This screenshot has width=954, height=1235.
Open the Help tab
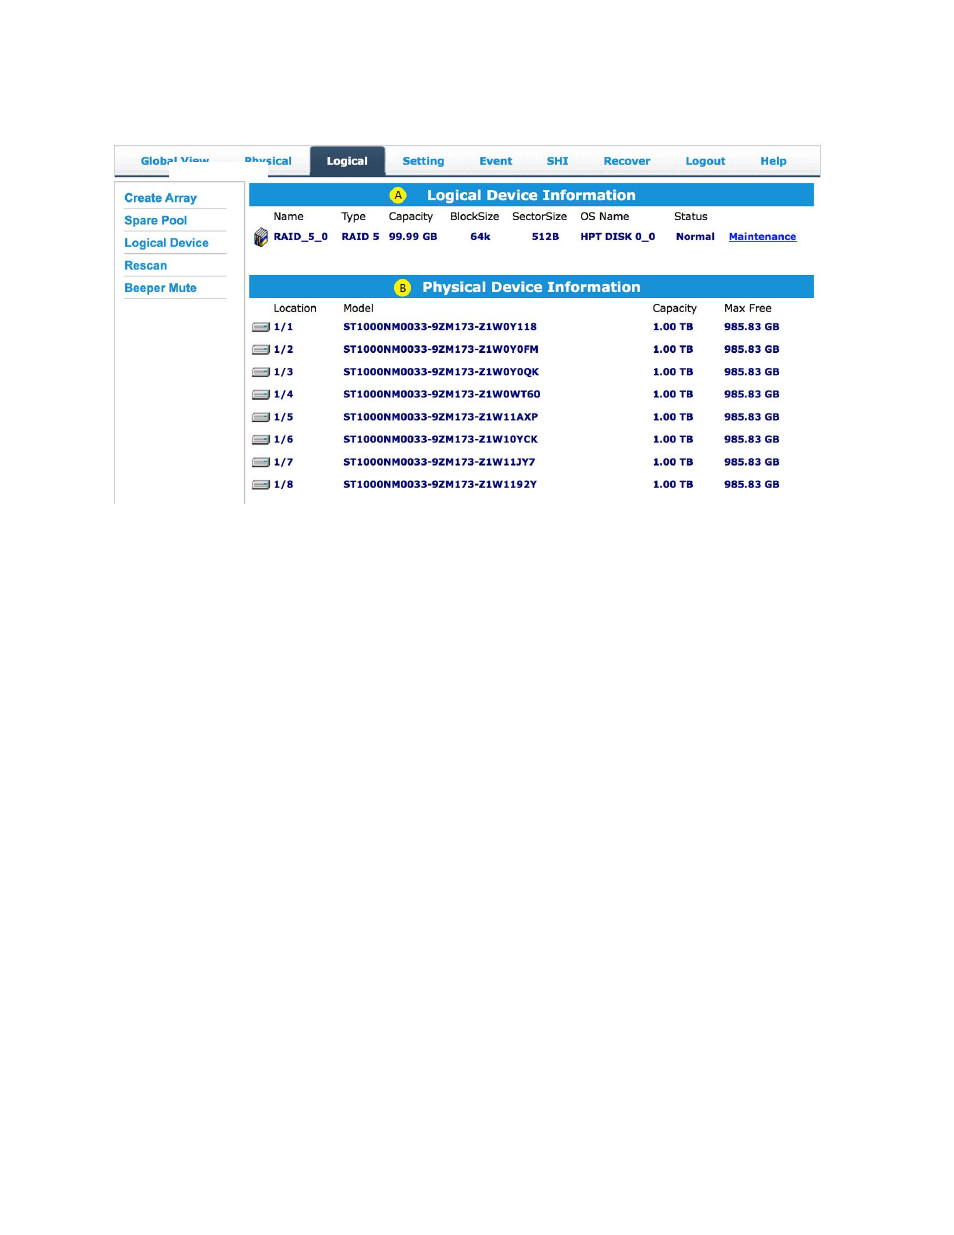tap(773, 161)
